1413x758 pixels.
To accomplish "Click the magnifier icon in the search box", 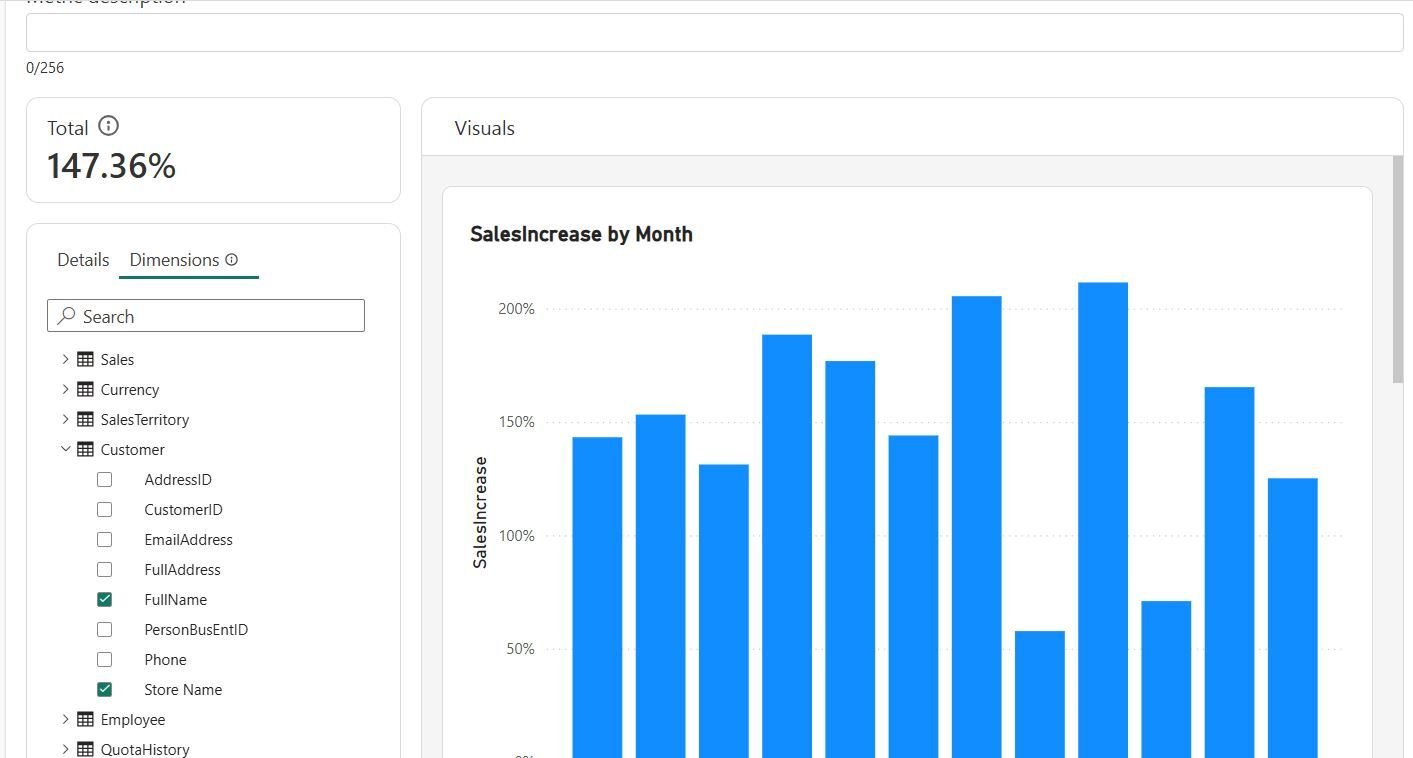I will coord(66,315).
